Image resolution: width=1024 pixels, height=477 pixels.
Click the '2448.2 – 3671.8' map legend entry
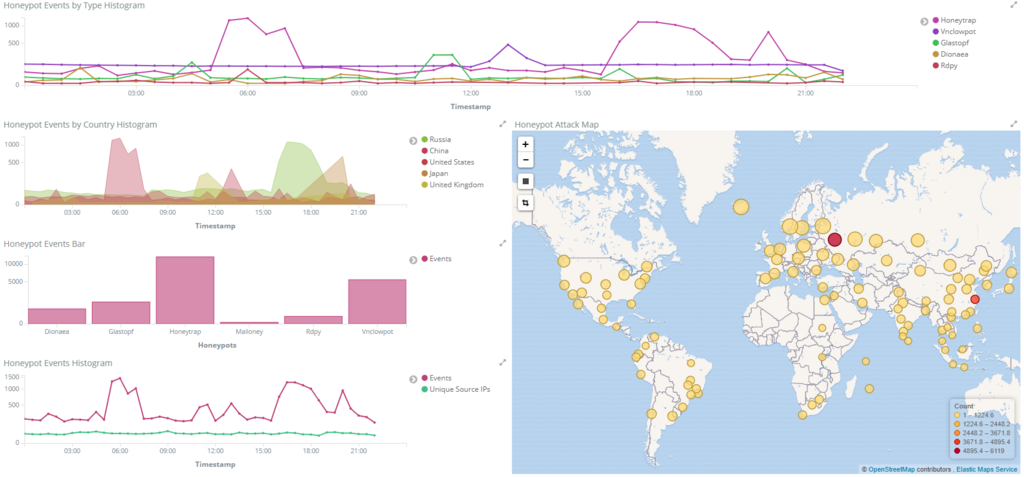coord(982,433)
